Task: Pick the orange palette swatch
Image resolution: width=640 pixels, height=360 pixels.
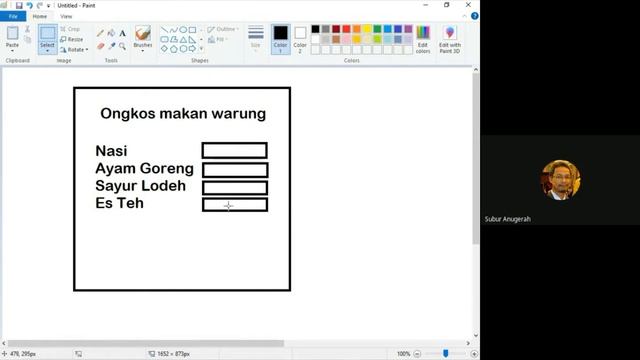Action: tap(357, 29)
